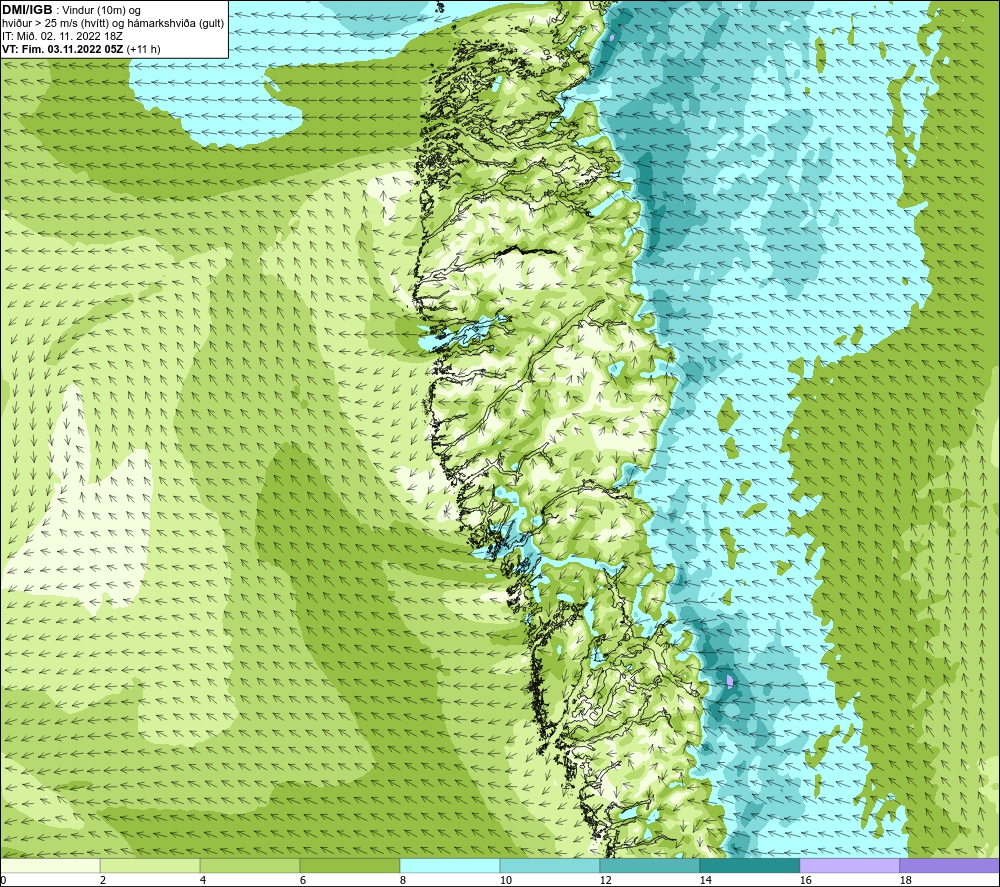Click the 2–4 m/s light green legend swatch
This screenshot has width=1000, height=887.
click(x=150, y=865)
